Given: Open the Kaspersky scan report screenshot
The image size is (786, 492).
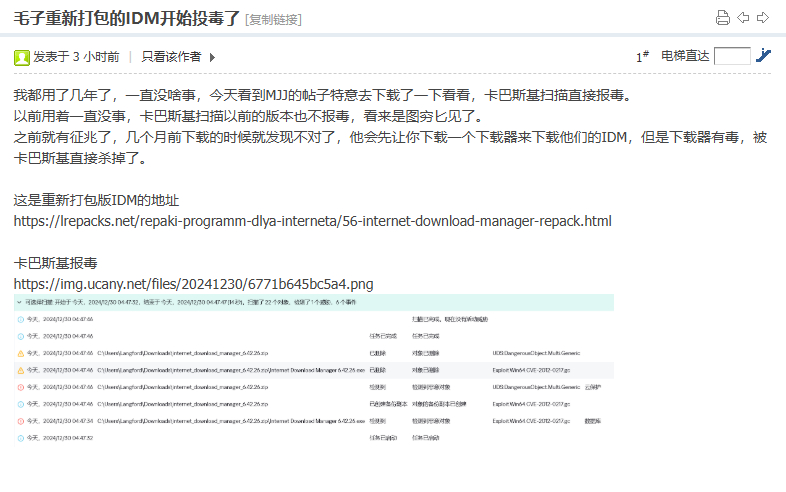Looking at the screenshot, I should [x=314, y=370].
